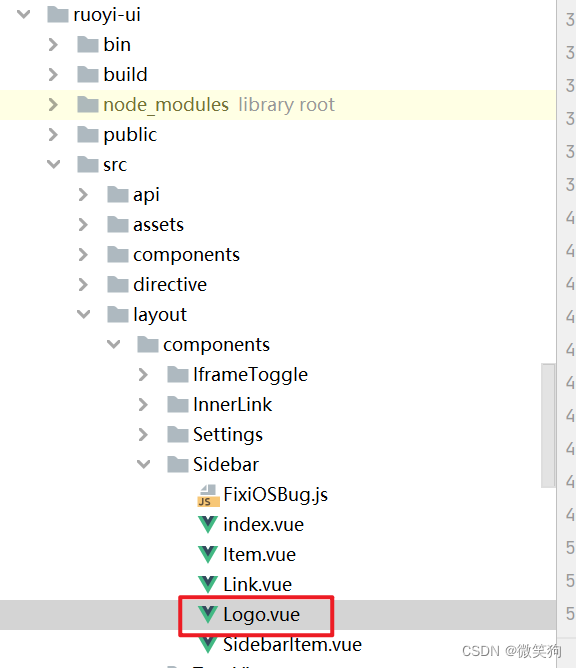Open the highlighted Logo.vue file icon
The height and width of the screenshot is (668, 576).
coord(208,614)
